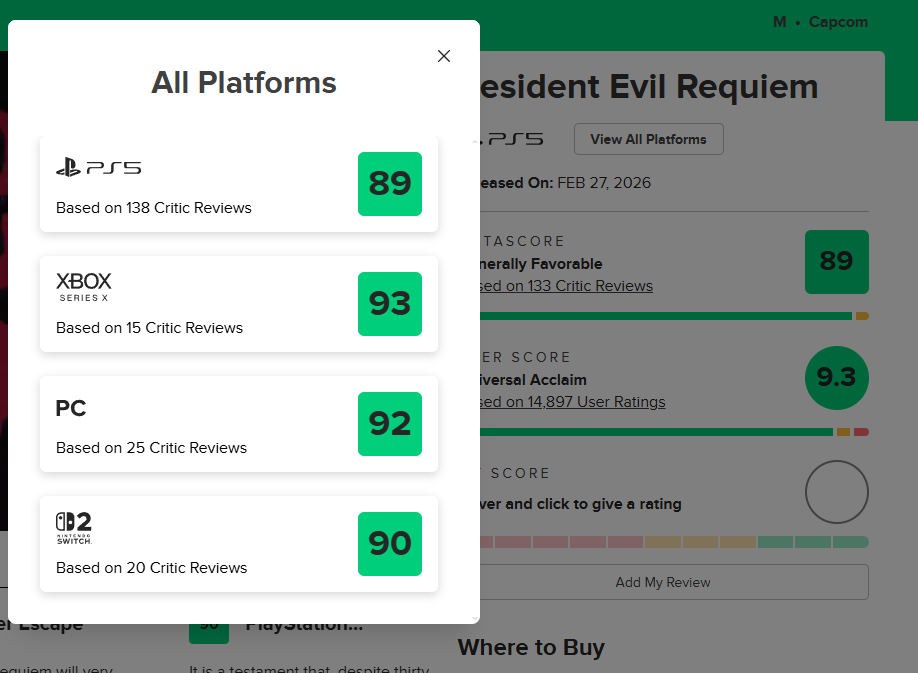The image size is (918, 673).
Task: Open Switch 2 score badge showing 90
Action: 390,544
